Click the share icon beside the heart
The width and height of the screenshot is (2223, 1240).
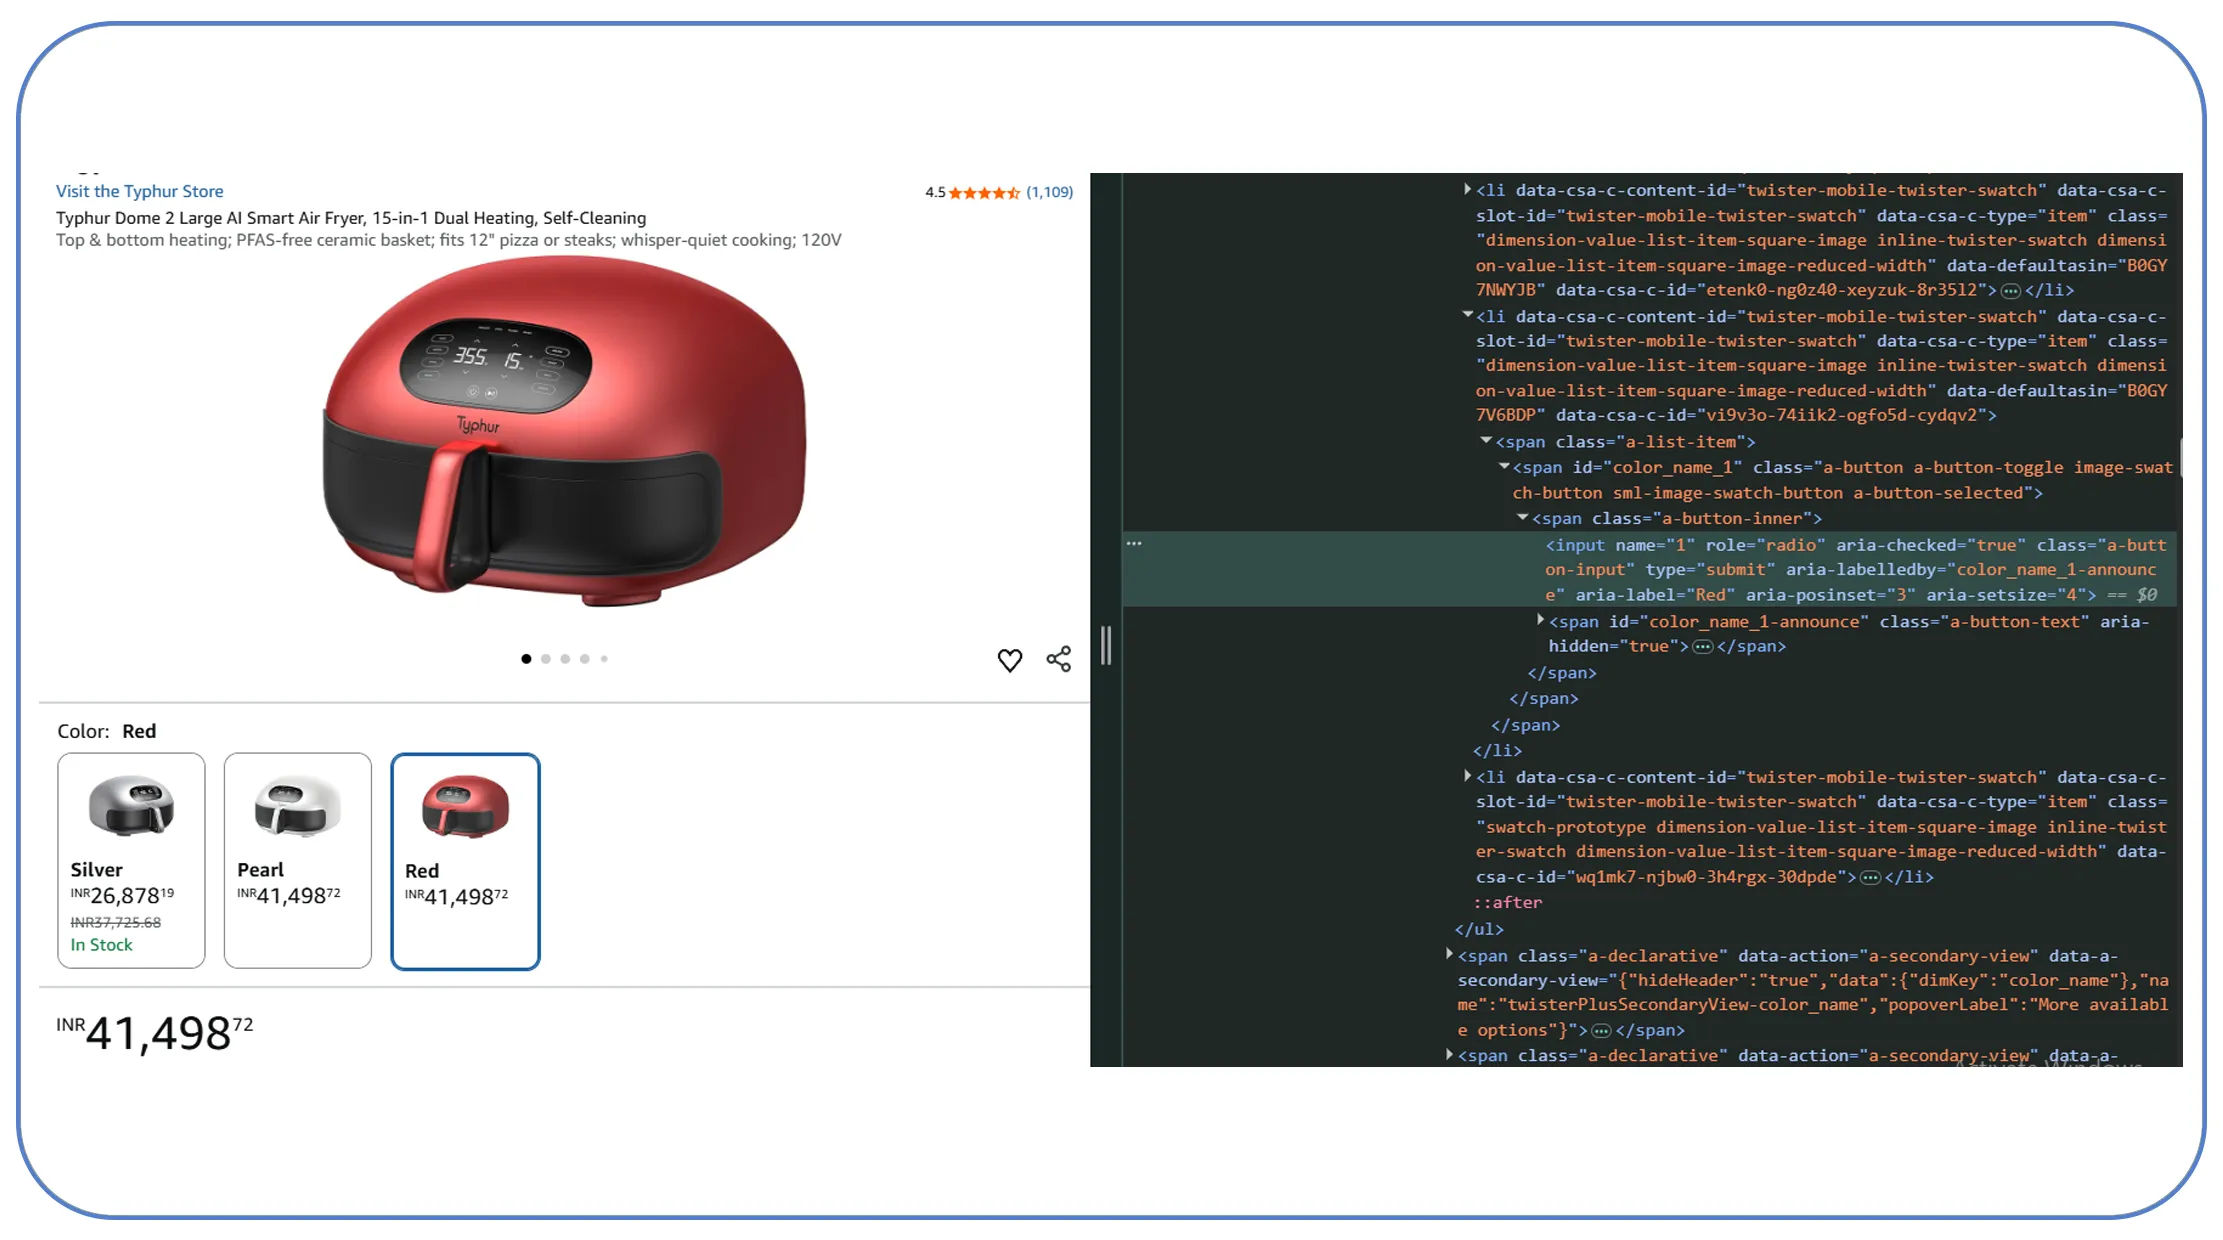tap(1059, 659)
